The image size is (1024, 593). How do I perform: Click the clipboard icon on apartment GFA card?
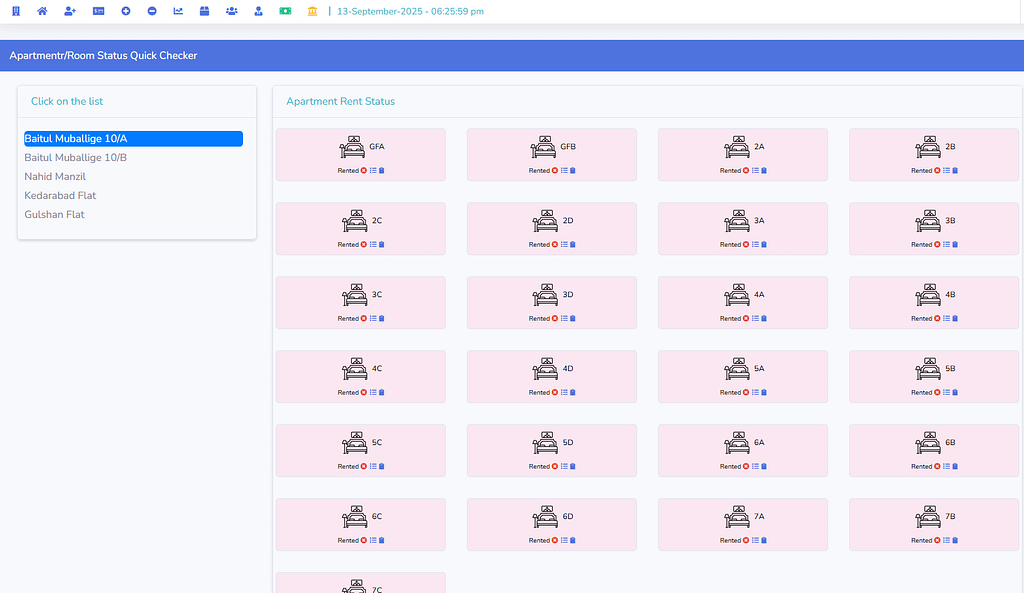[381, 170]
